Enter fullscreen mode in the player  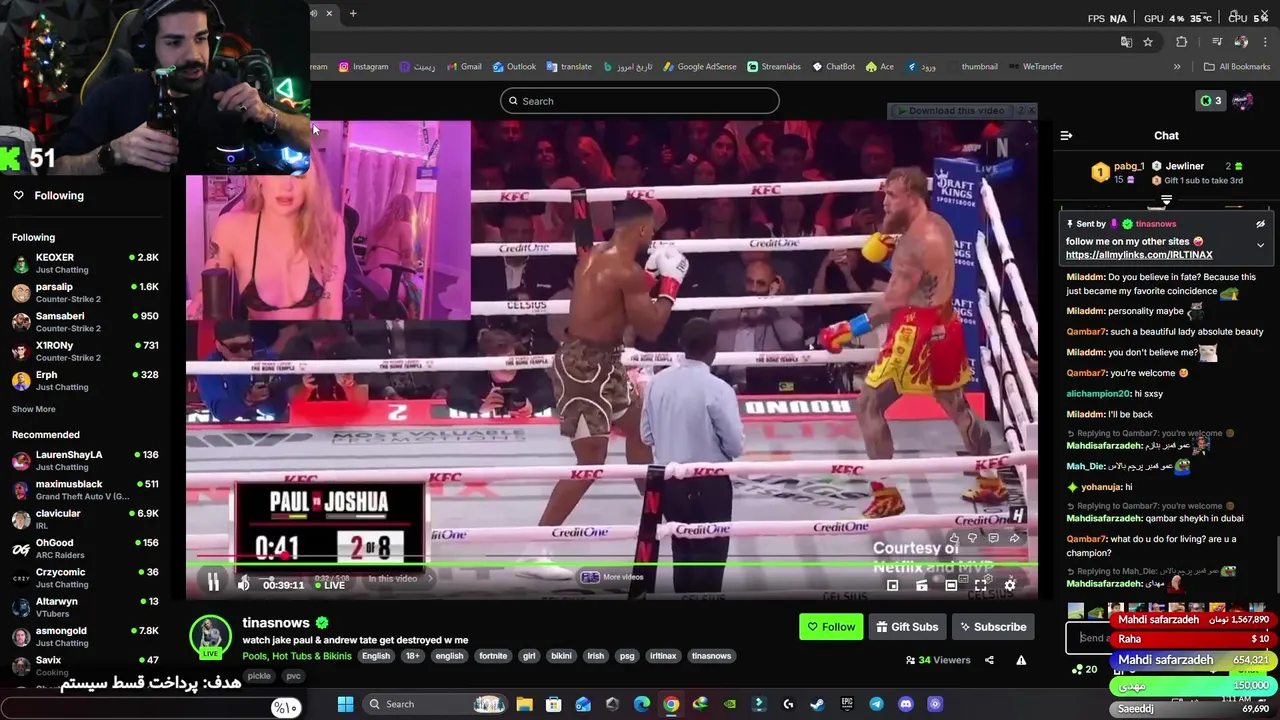tap(981, 585)
